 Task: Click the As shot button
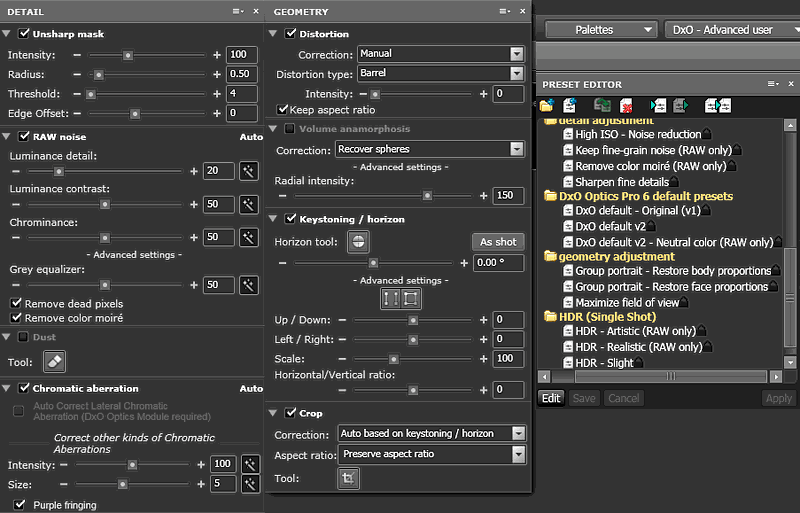coord(498,242)
